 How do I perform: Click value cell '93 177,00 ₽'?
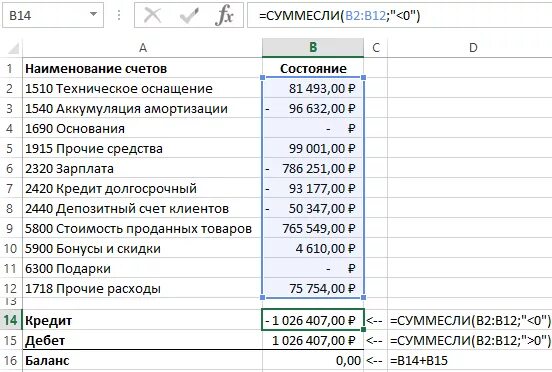313,189
